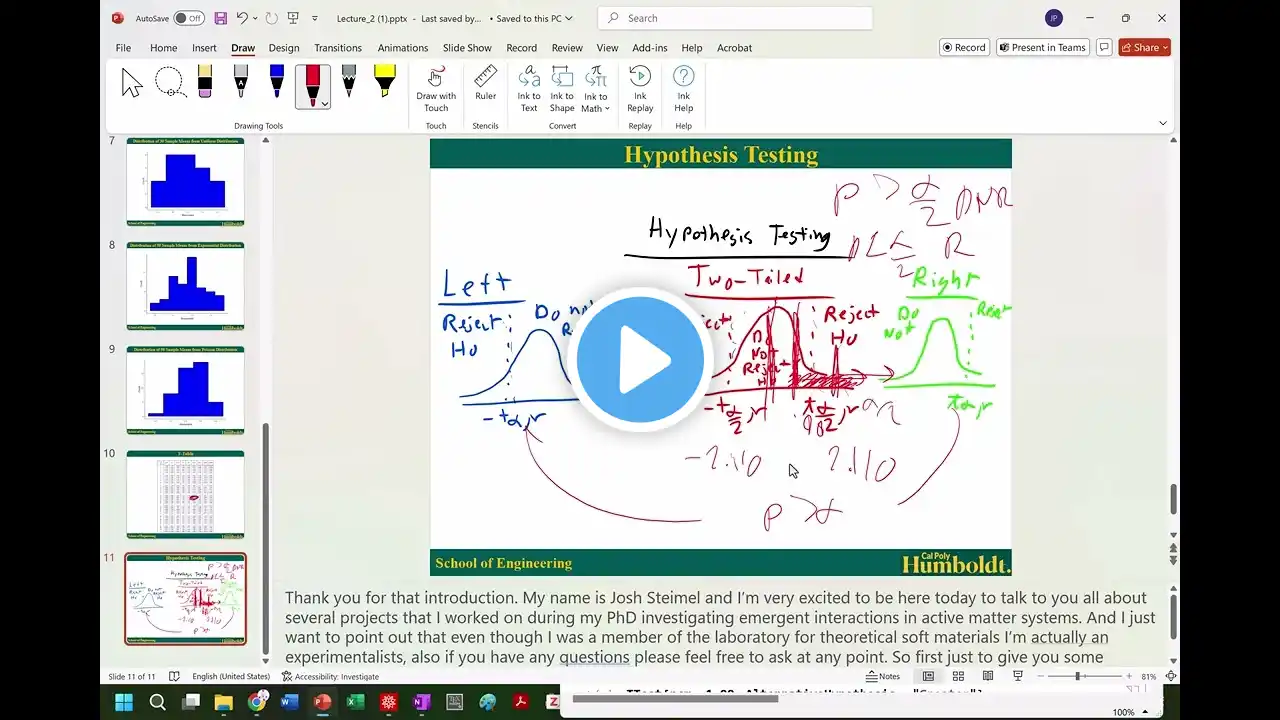Open the File menu
This screenshot has width=1280, height=720.
coord(123,48)
